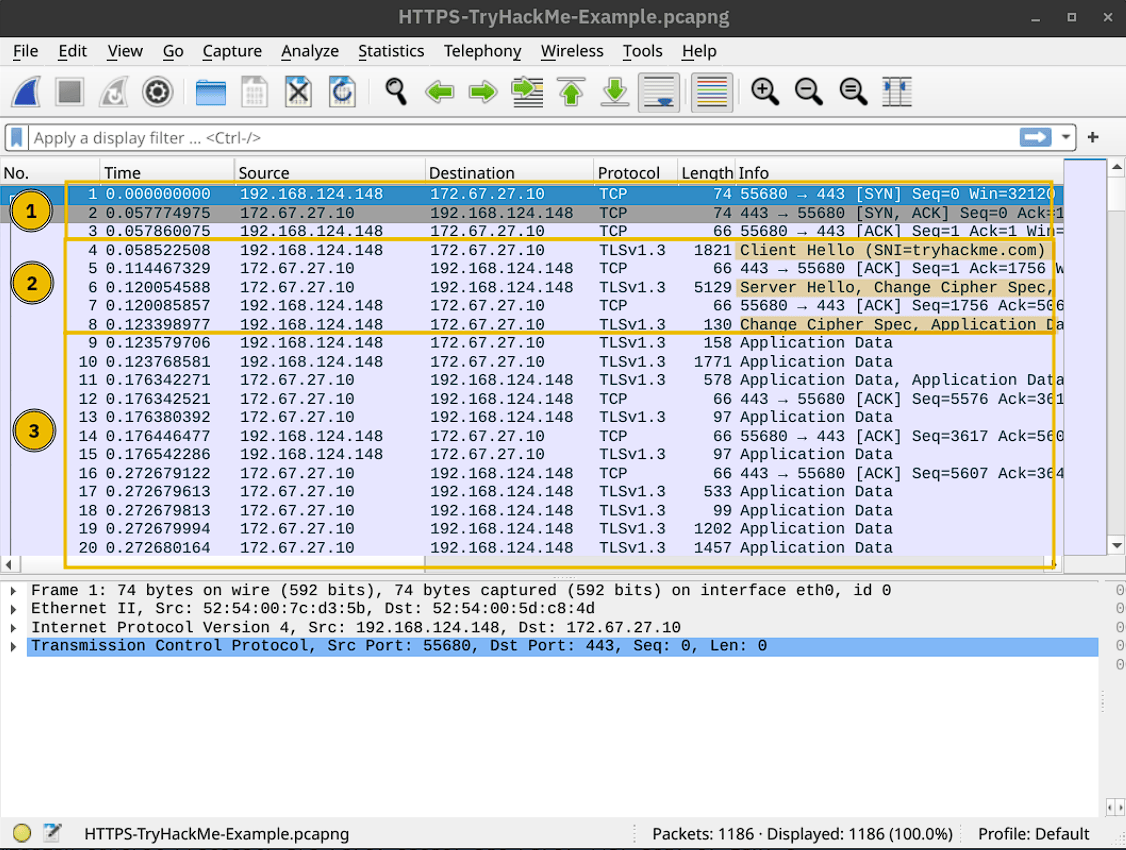Screen dimensions: 1126x850
Task: Select packet 6 Server Hello row
Action: [x=531, y=287]
